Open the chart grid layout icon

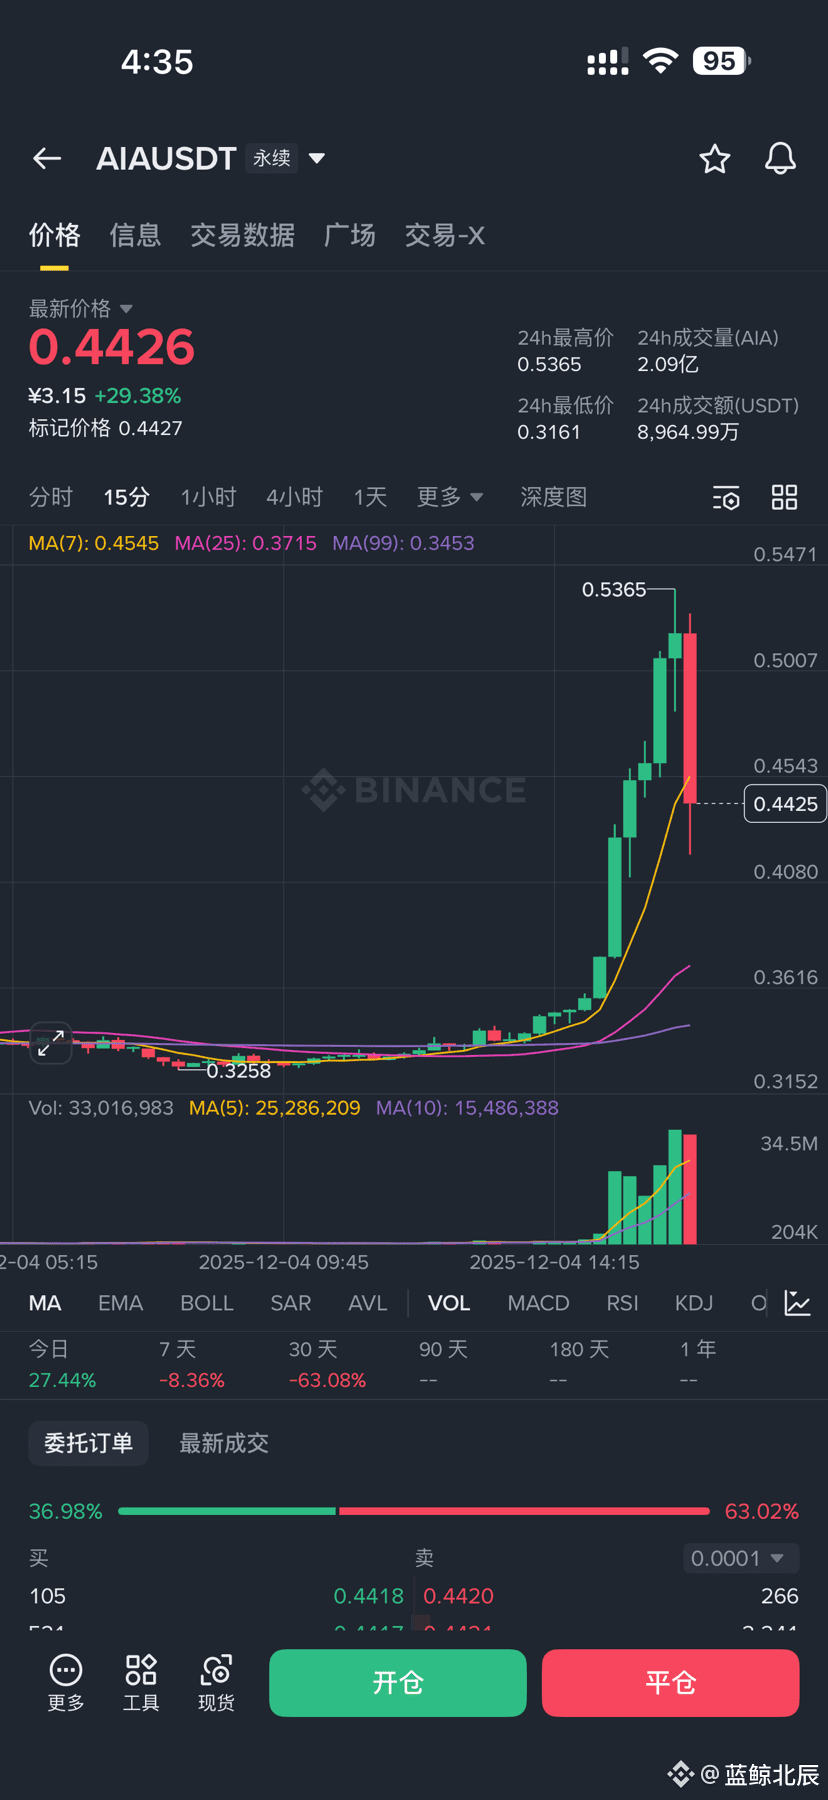coord(784,497)
